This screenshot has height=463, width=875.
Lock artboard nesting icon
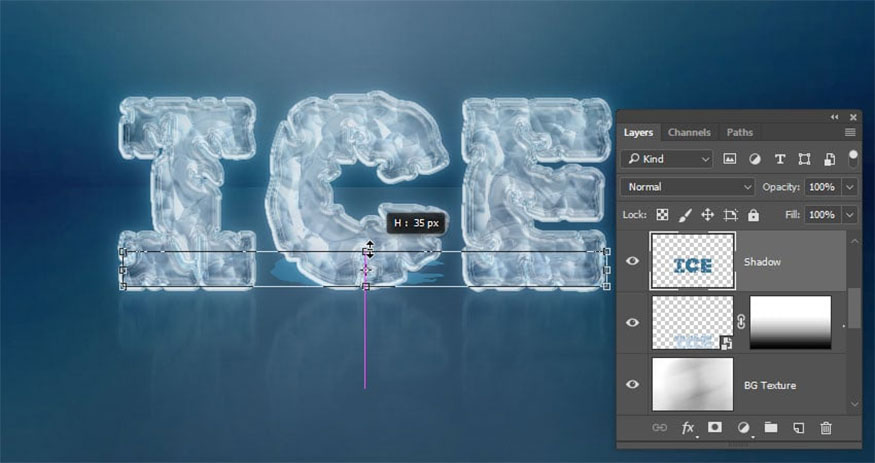click(730, 215)
